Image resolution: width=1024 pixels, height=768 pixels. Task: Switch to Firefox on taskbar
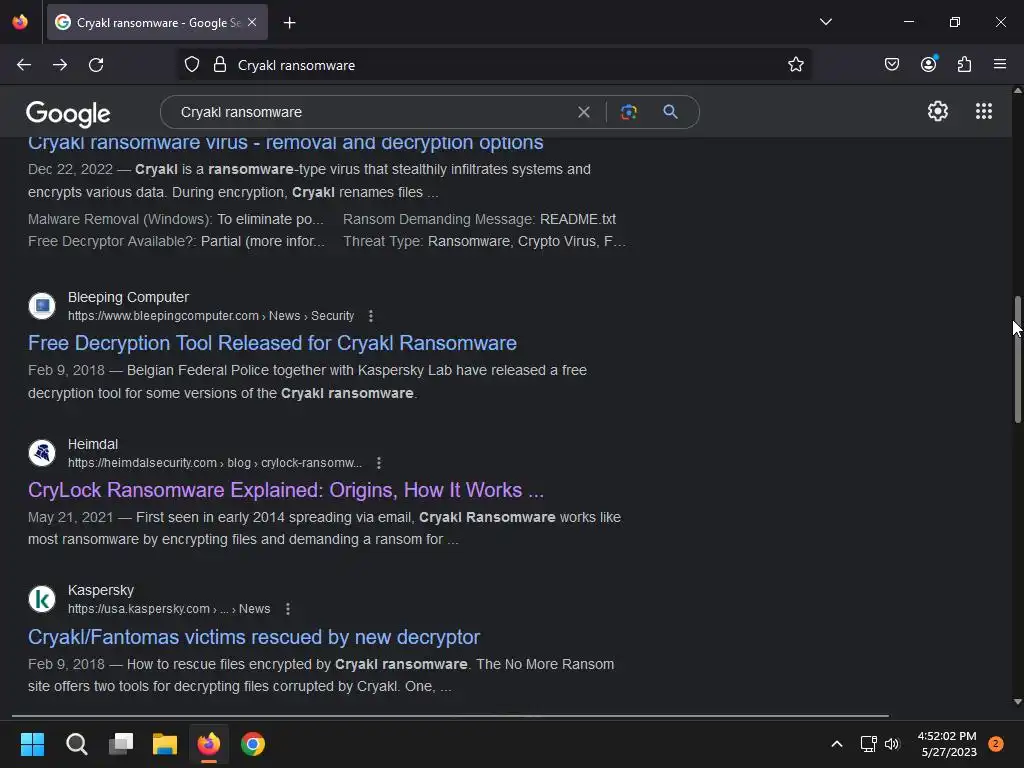pos(209,744)
